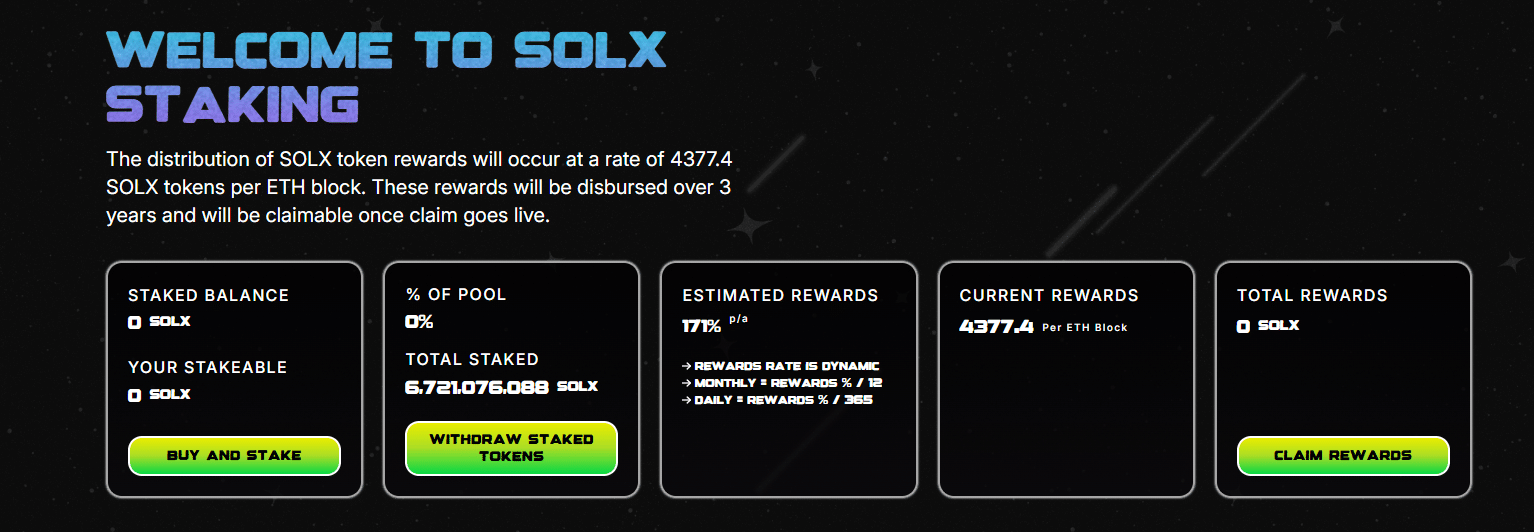This screenshot has height=532, width=1534.
Task: Click the Buy and Stake button
Action: (x=234, y=455)
